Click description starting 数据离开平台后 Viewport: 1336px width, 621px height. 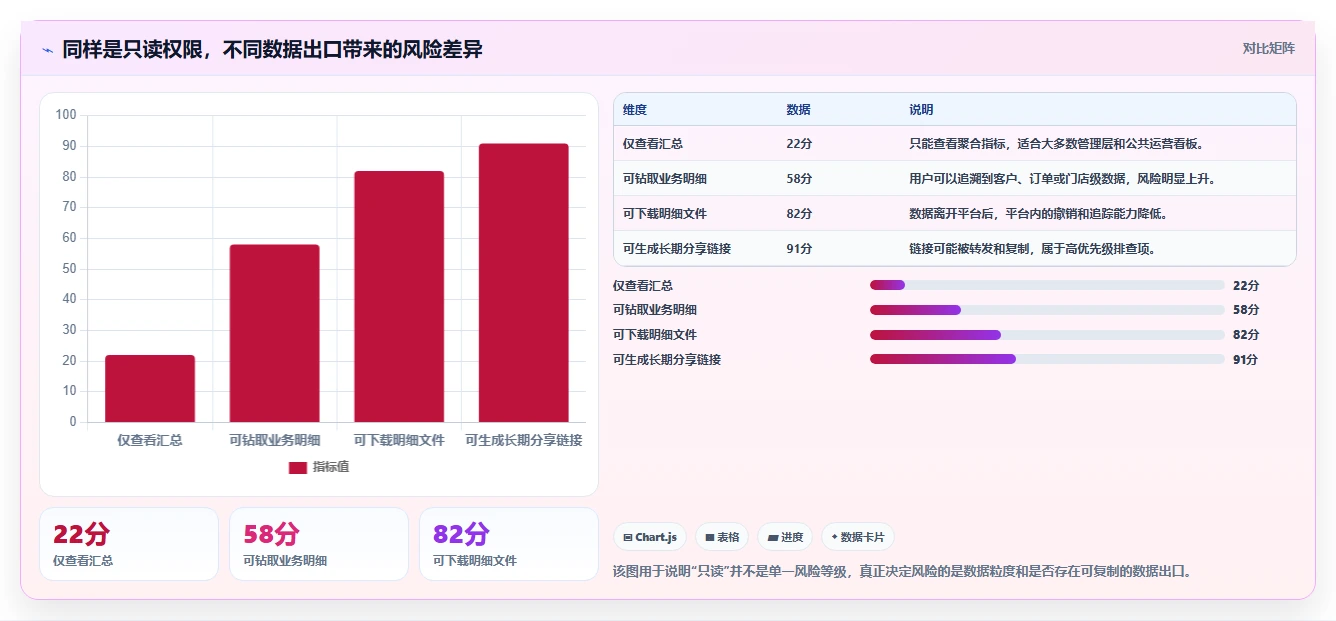tap(1039, 214)
